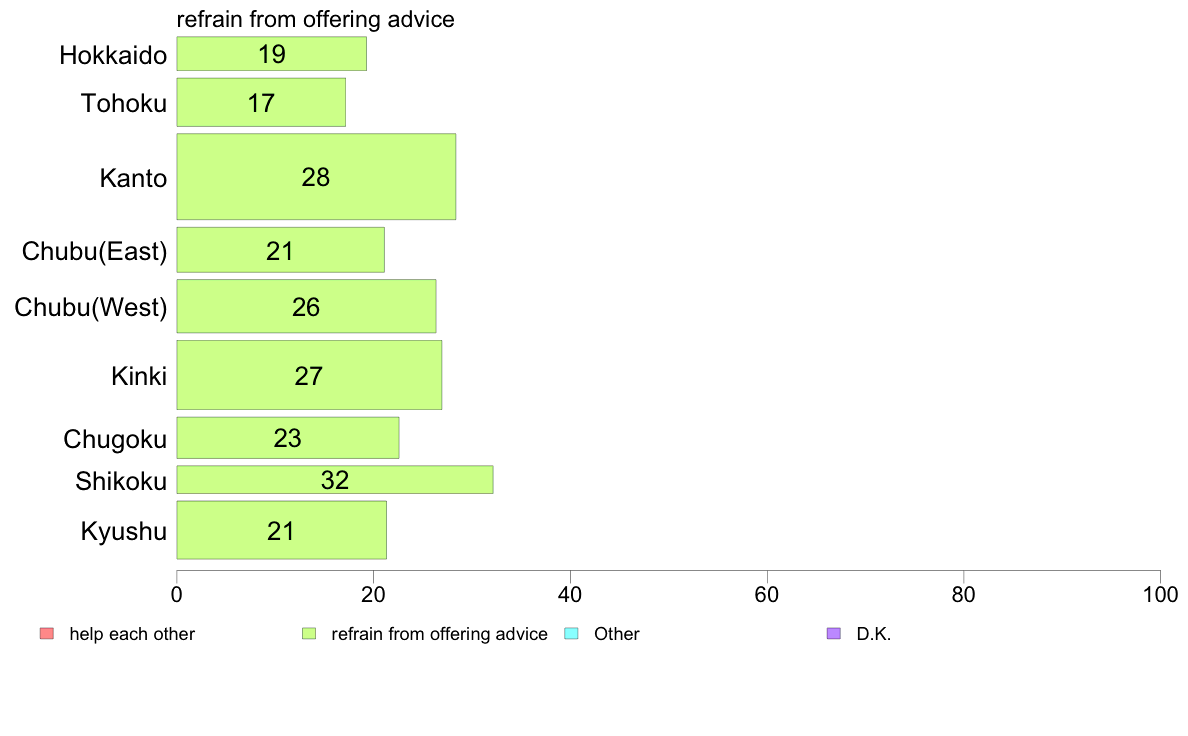Click the Kanto axis label
Viewport: 1188px width, 736px height.
[x=133, y=178]
